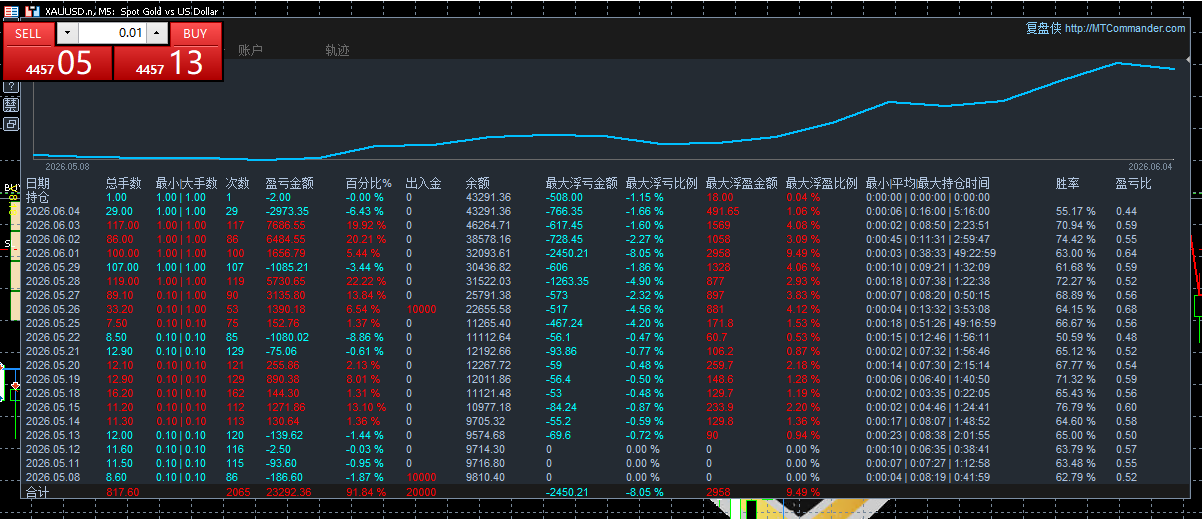Click the 次数 column header
Viewport: 1202px width, 519px height.
(238, 184)
